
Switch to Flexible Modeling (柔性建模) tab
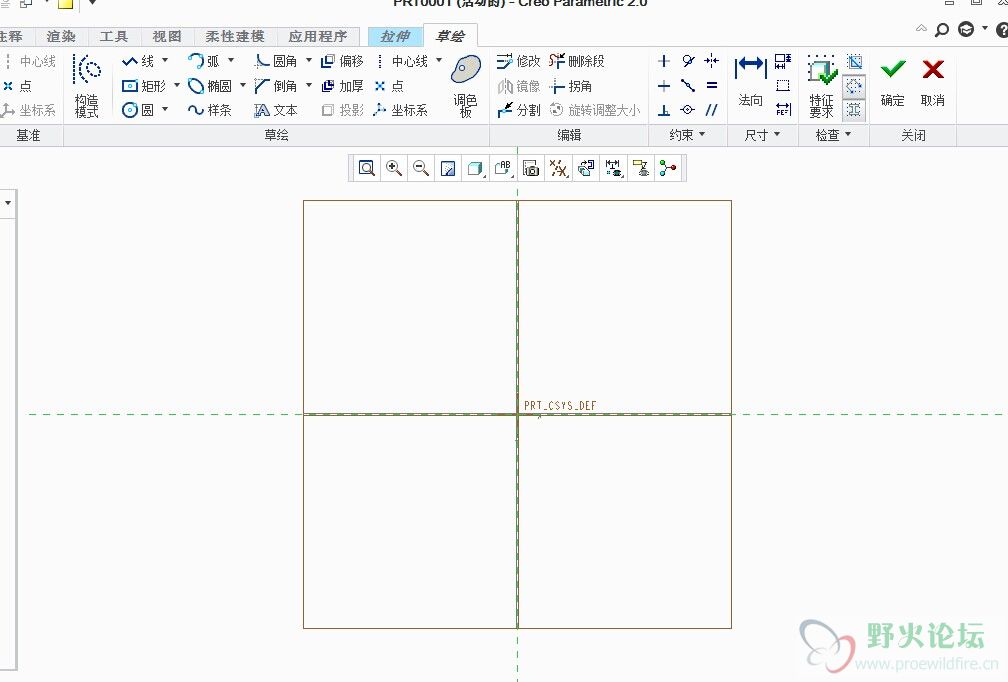tap(235, 37)
